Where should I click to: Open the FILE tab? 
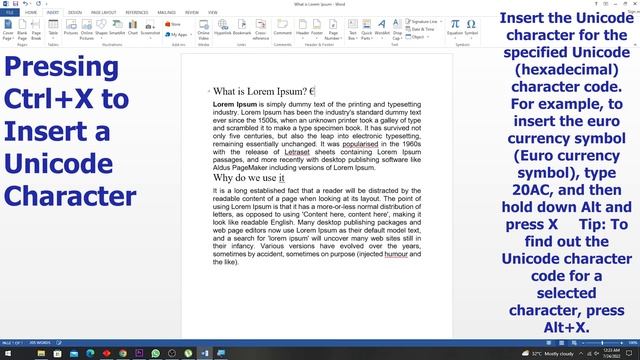tap(10, 13)
